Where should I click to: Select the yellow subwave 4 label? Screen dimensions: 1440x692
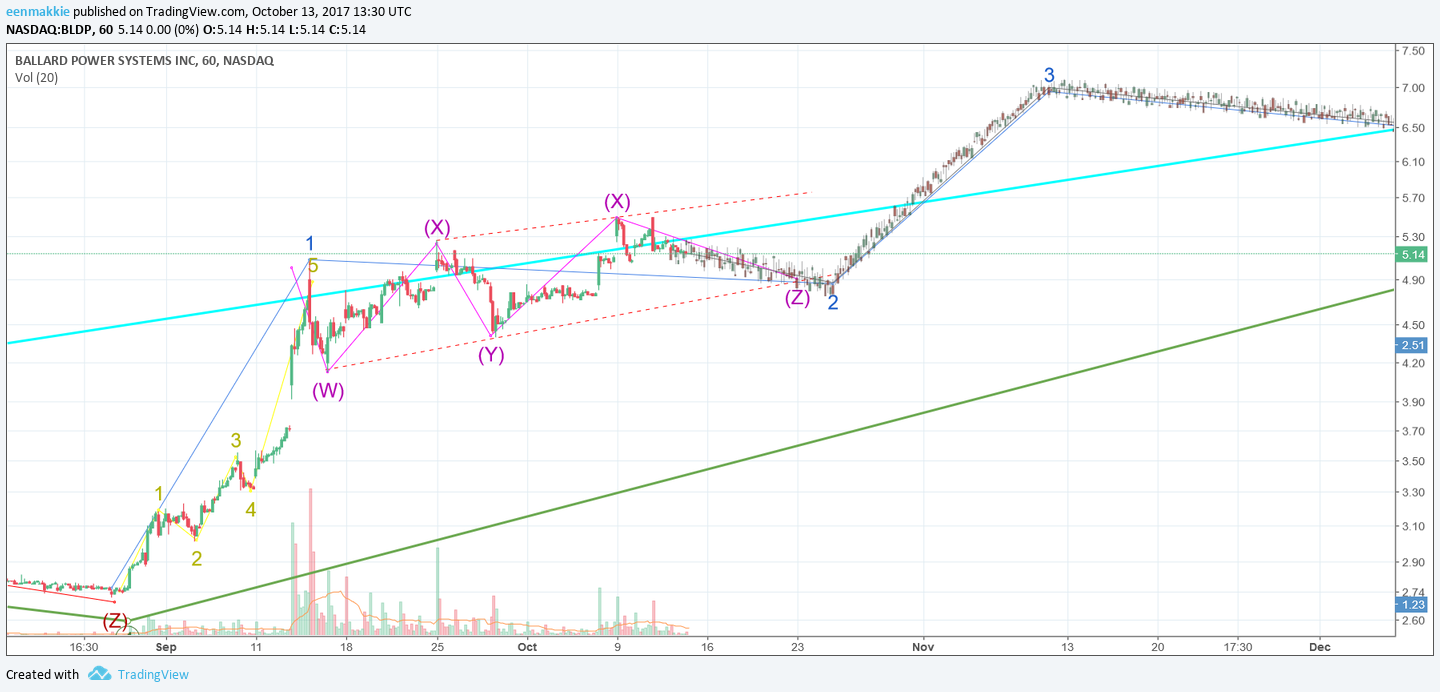click(251, 509)
